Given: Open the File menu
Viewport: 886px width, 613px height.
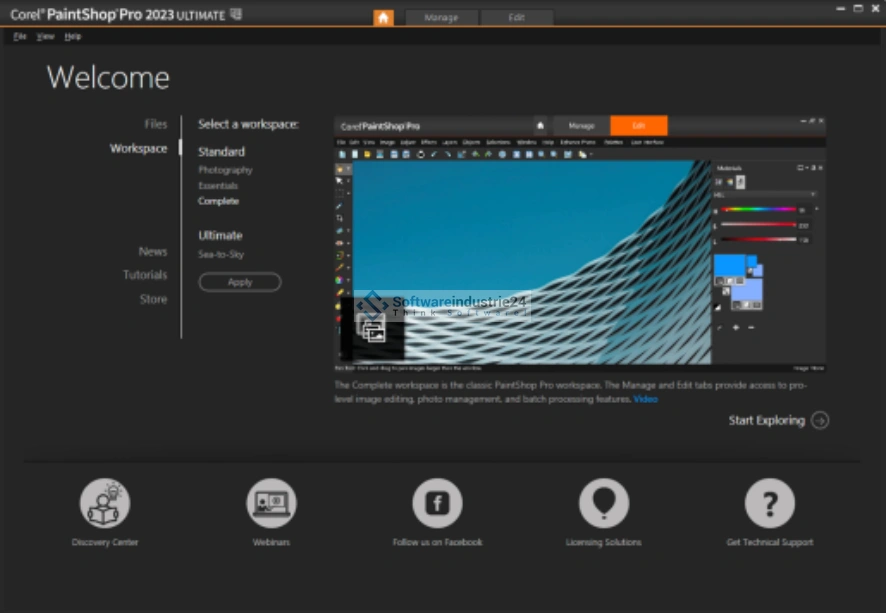Looking at the screenshot, I should (x=20, y=37).
